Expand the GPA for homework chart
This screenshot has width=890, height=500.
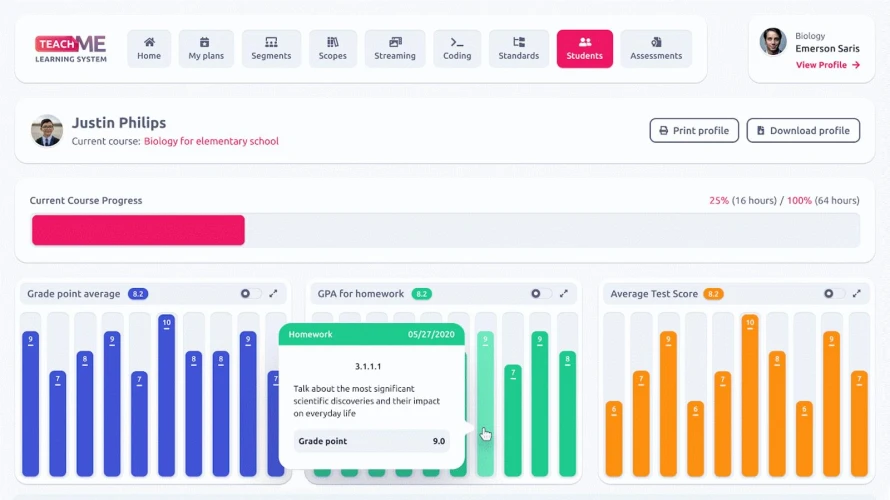(x=564, y=293)
